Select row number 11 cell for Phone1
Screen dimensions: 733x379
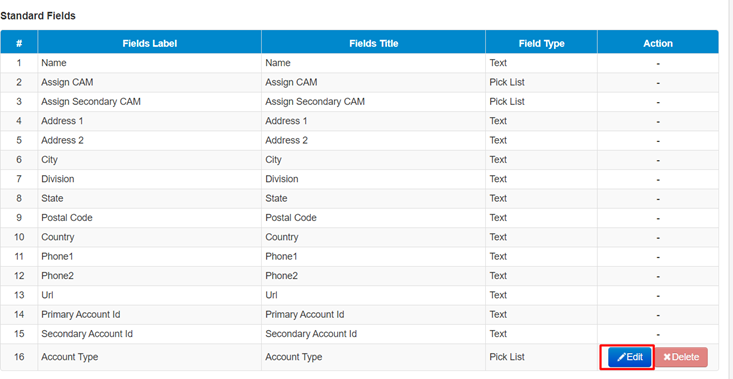point(19,257)
